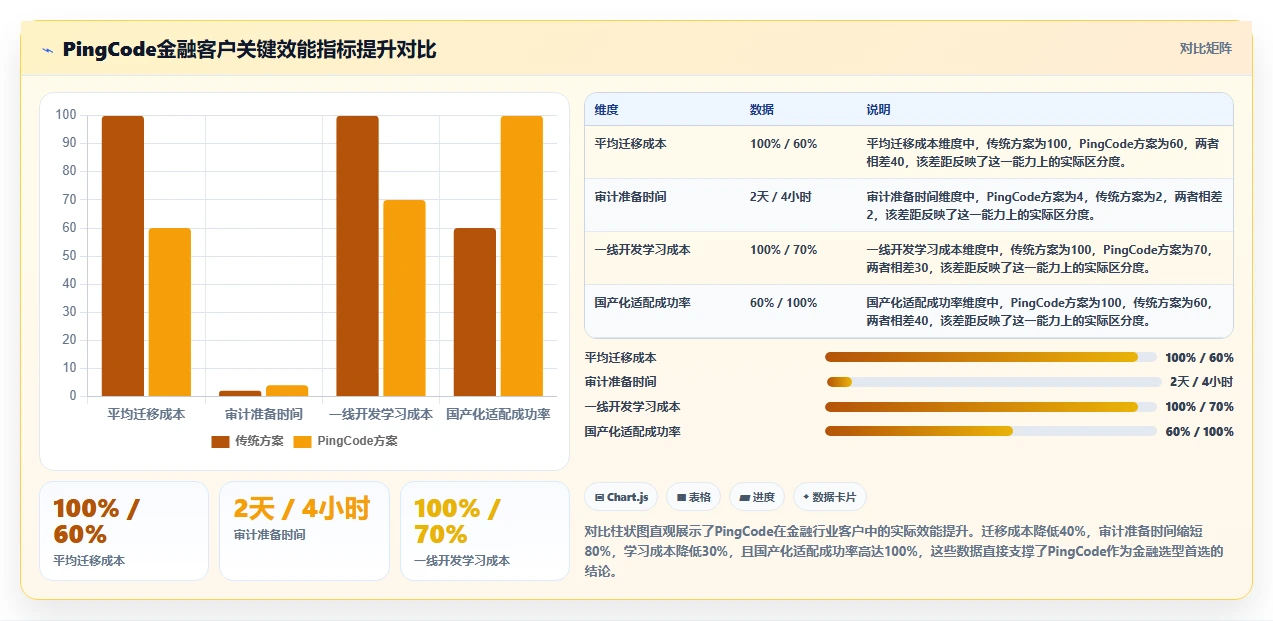Click the 国产化适配成功率 progress bar
Viewport: 1273px width, 621px height.
click(990, 431)
